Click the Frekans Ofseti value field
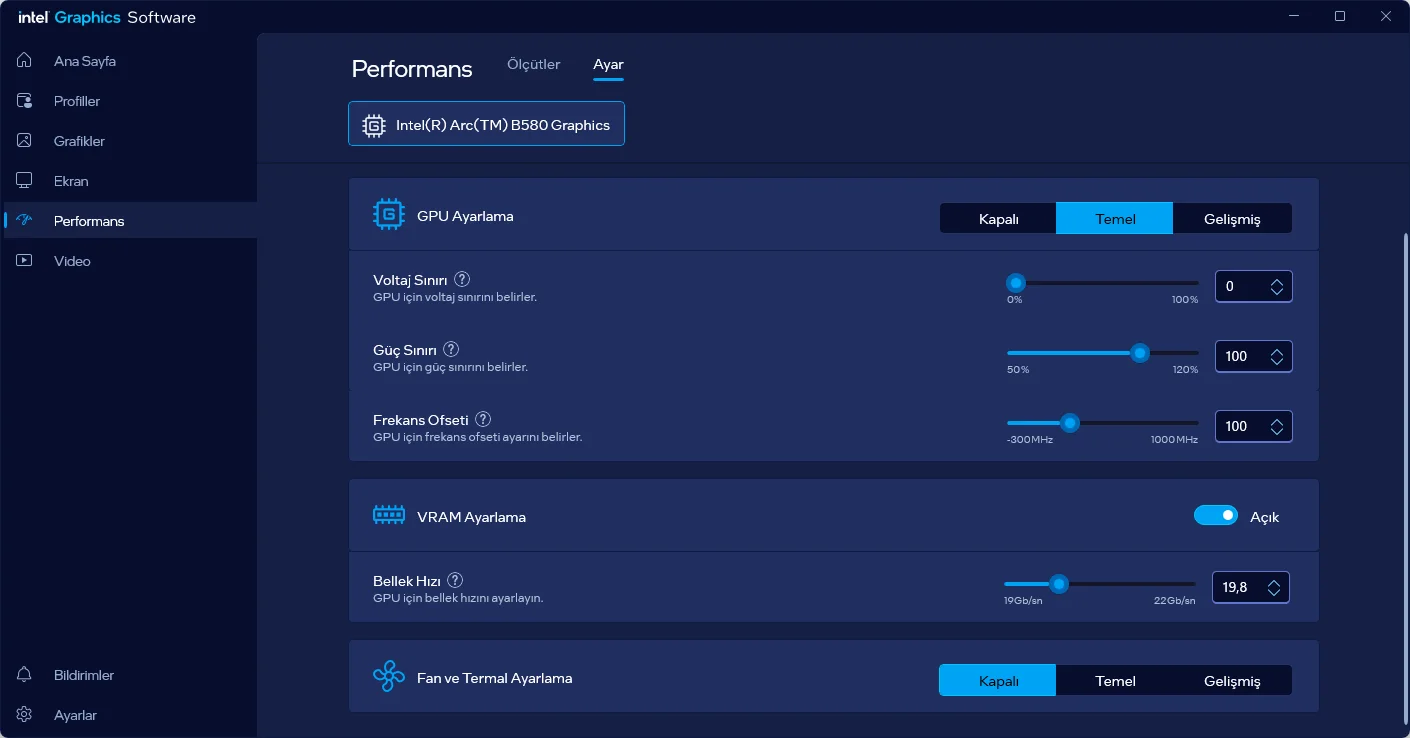 (1254, 427)
